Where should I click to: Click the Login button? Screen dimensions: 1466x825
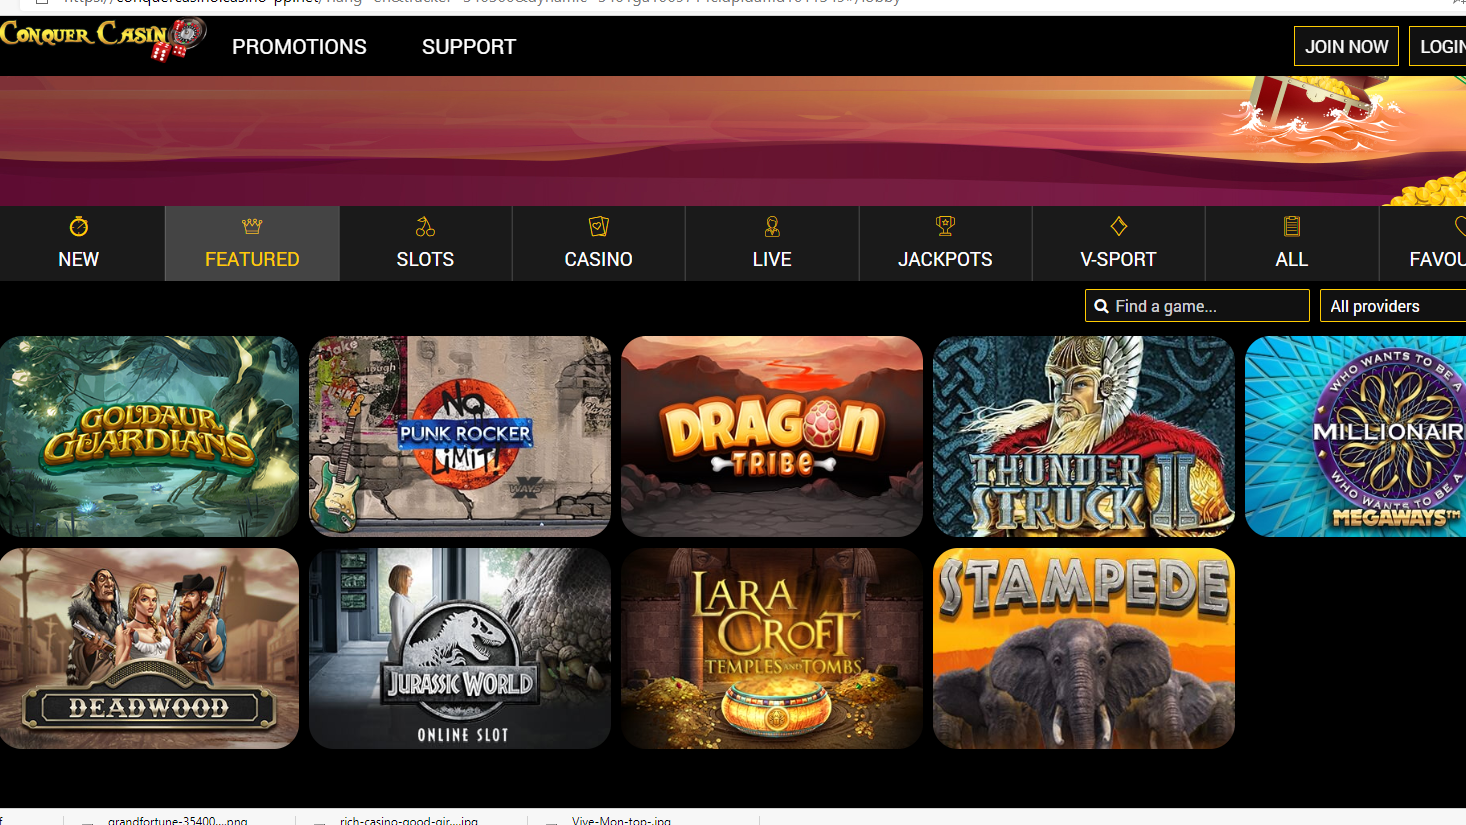pyautogui.click(x=1440, y=46)
